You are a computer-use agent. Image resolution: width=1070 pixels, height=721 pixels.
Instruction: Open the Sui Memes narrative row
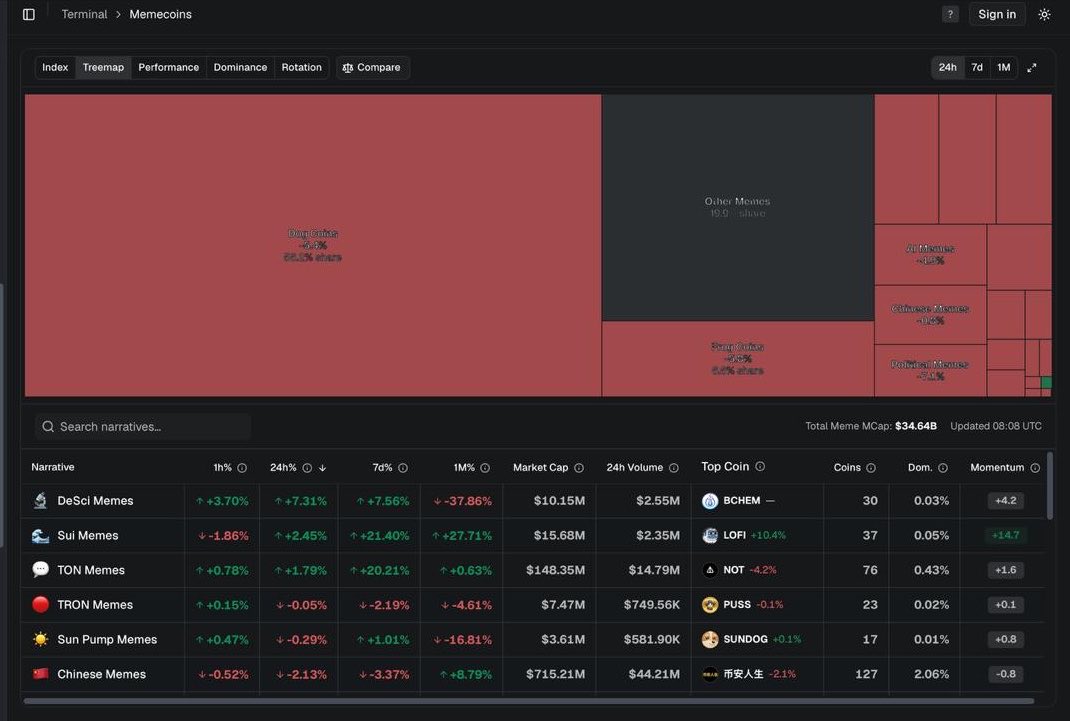point(534,535)
